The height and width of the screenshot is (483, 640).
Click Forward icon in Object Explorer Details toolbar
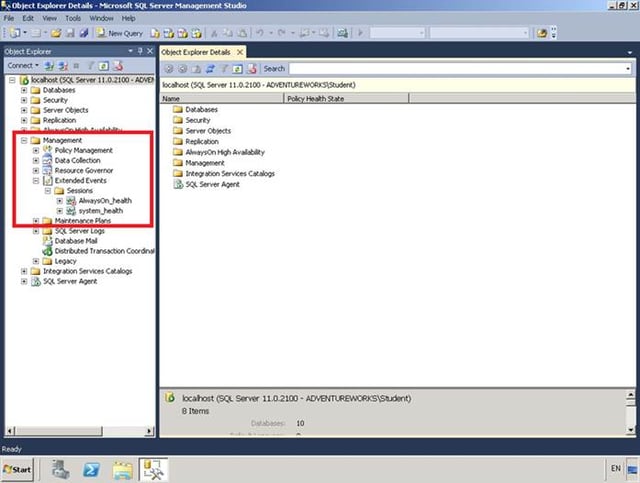[182, 69]
